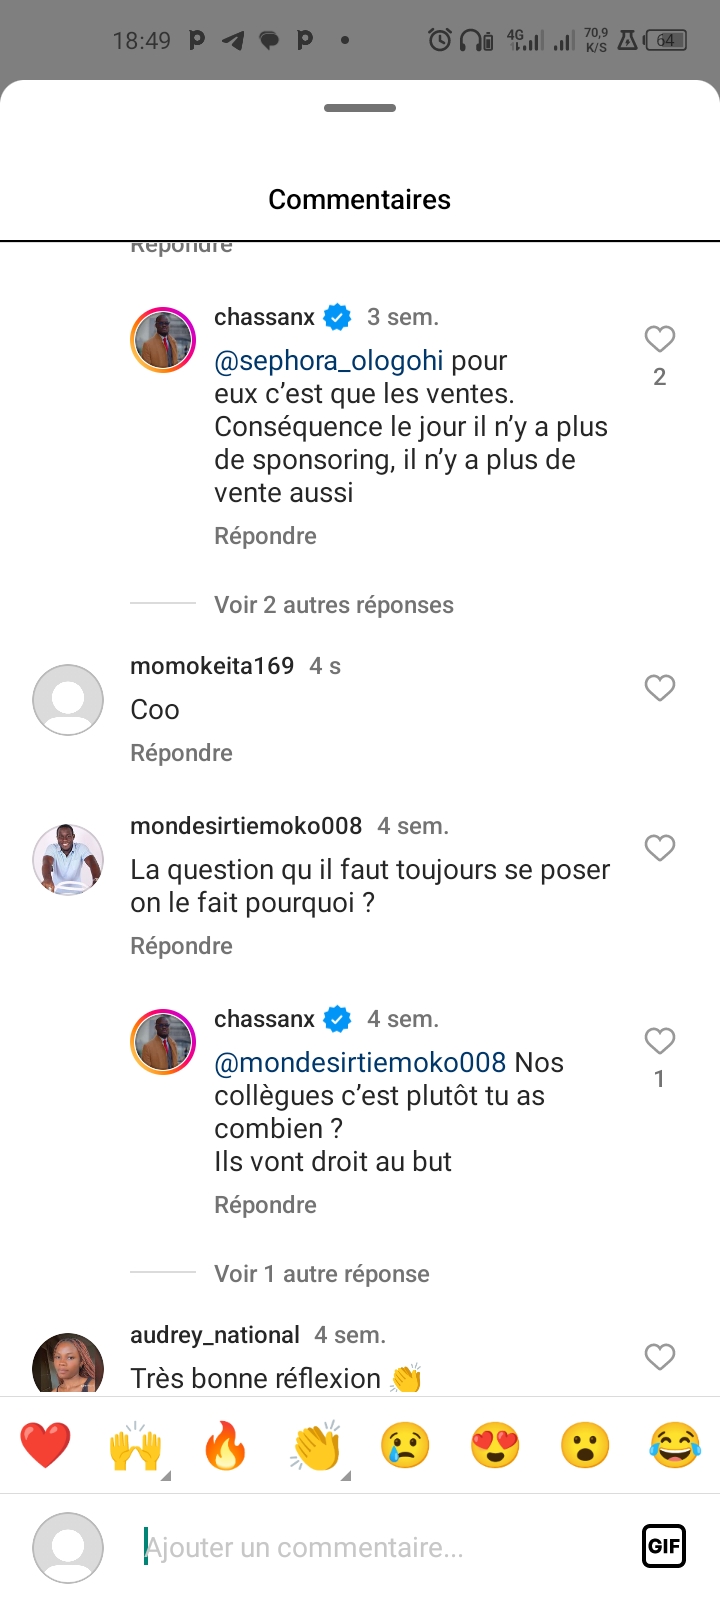
Task: Reply to momokeita169's comment
Action: click(181, 753)
